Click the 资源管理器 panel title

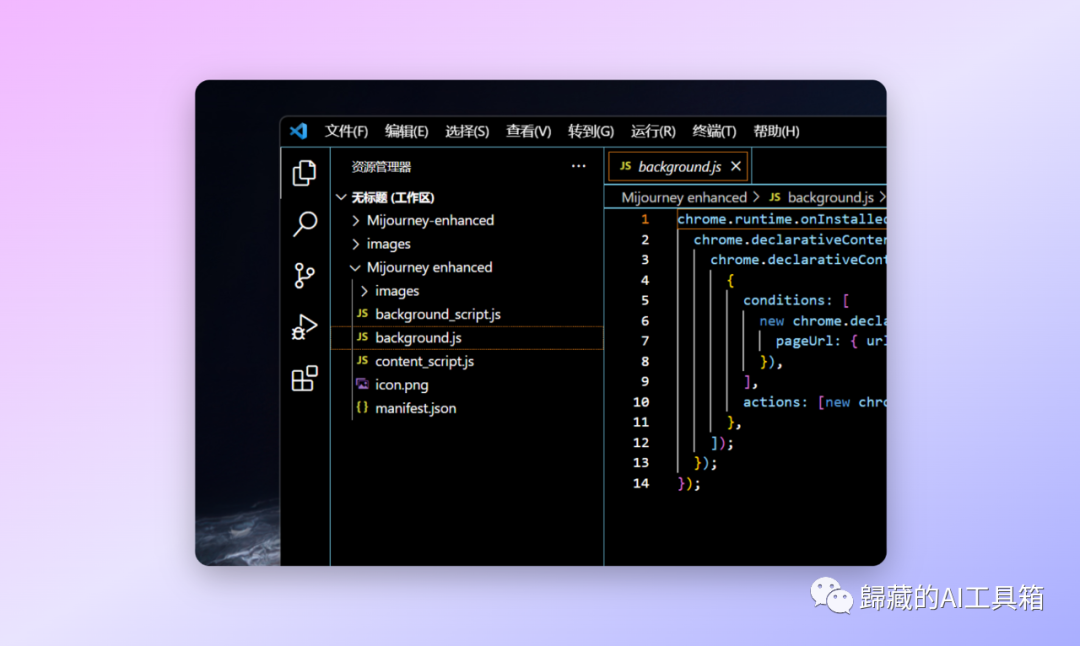pyautogui.click(x=381, y=167)
